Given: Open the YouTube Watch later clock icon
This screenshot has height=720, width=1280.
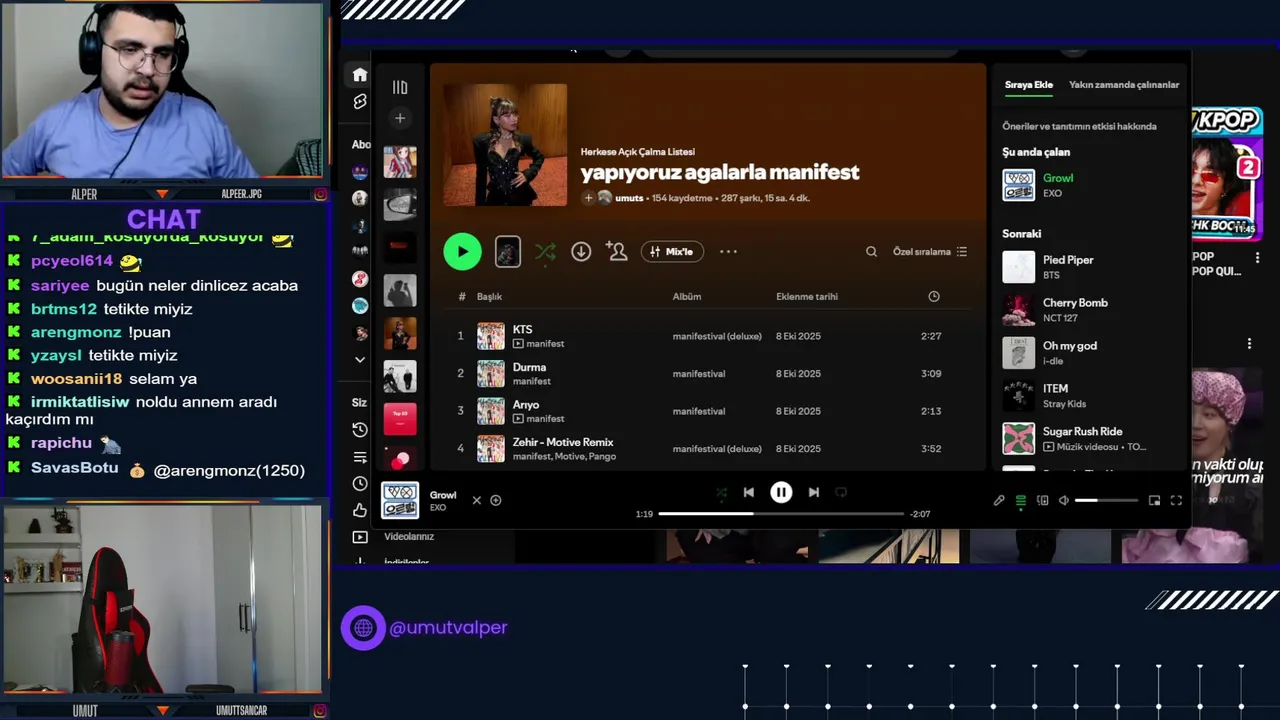Looking at the screenshot, I should point(360,484).
